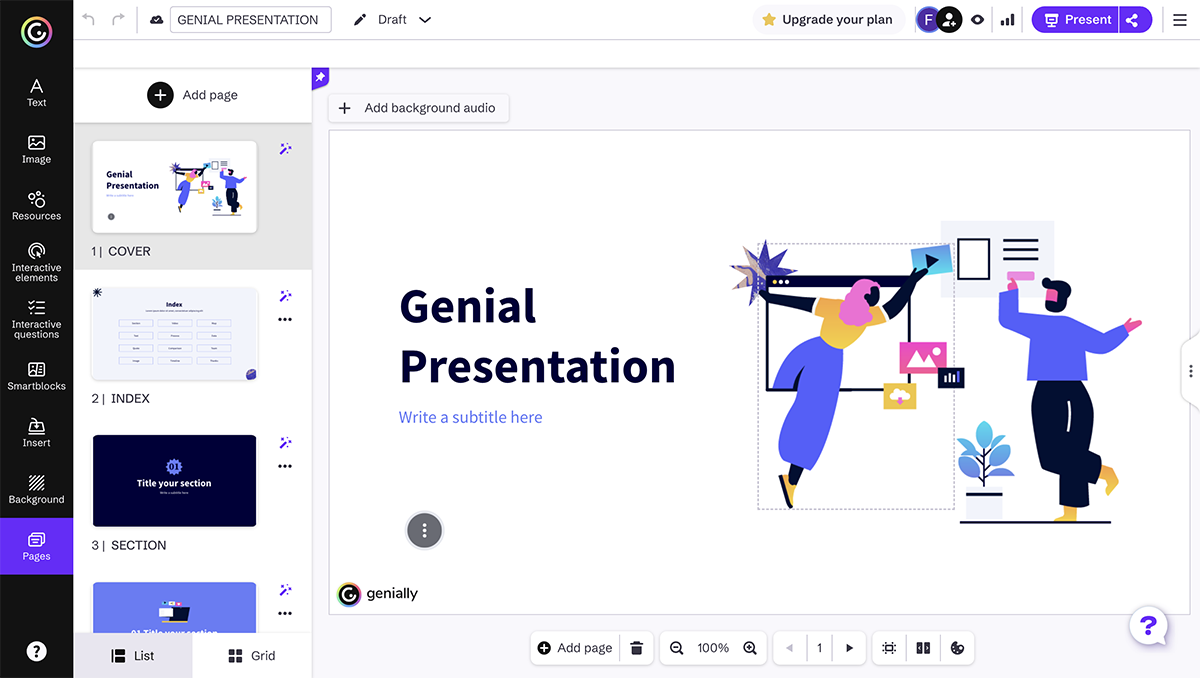Open the user avatar F profile
Viewport: 1200px width, 678px height.
[928, 19]
